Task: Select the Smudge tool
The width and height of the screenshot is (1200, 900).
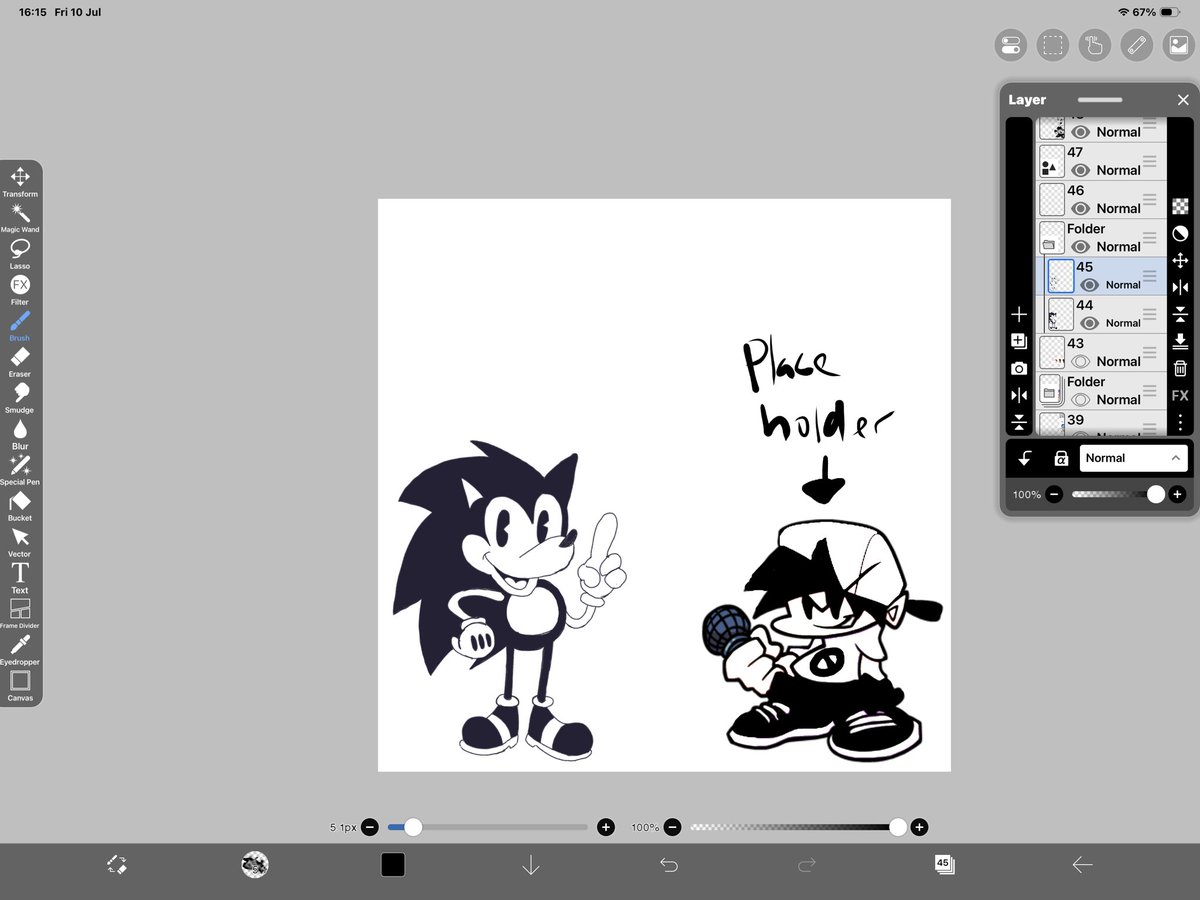Action: tap(20, 398)
